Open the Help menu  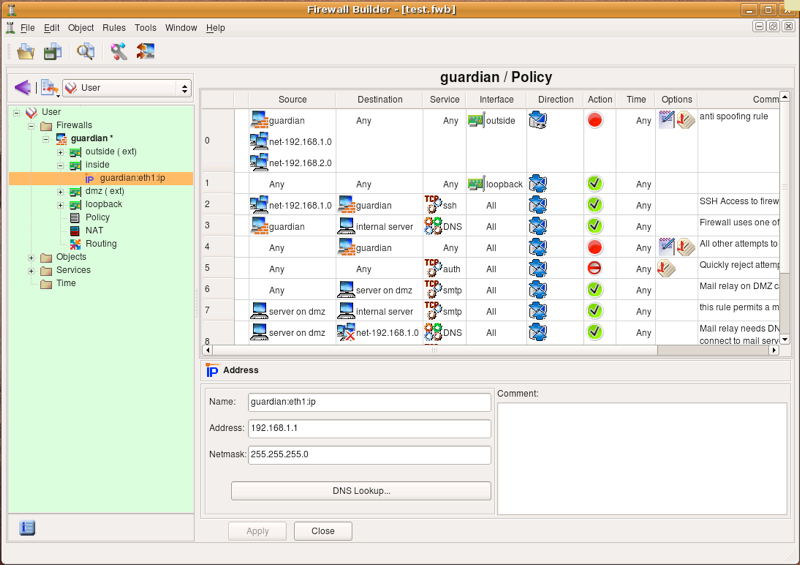215,28
